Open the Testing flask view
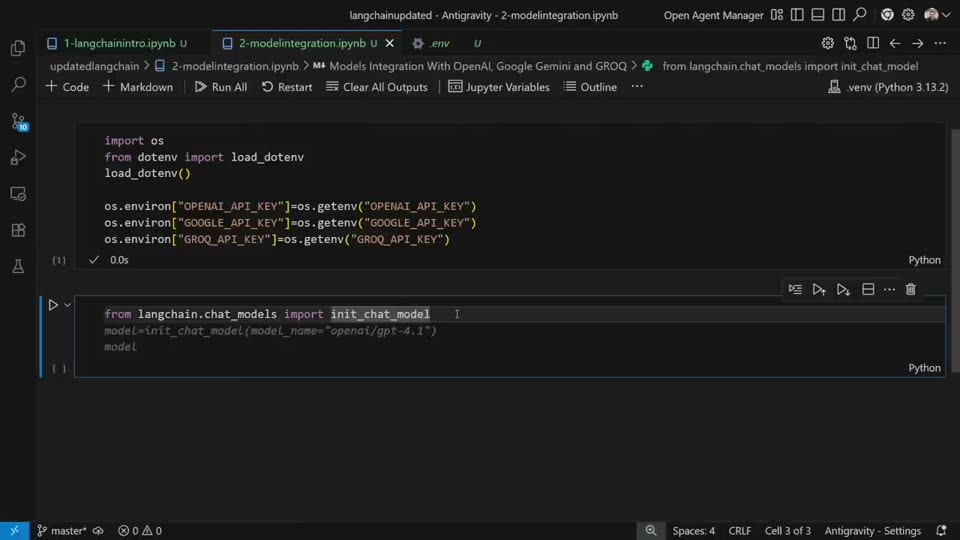 click(18, 266)
